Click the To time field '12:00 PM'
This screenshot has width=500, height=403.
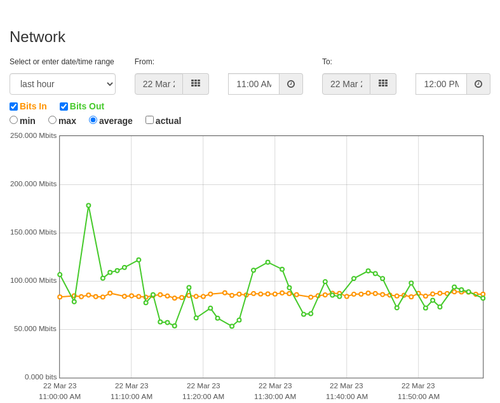pyautogui.click(x=441, y=84)
